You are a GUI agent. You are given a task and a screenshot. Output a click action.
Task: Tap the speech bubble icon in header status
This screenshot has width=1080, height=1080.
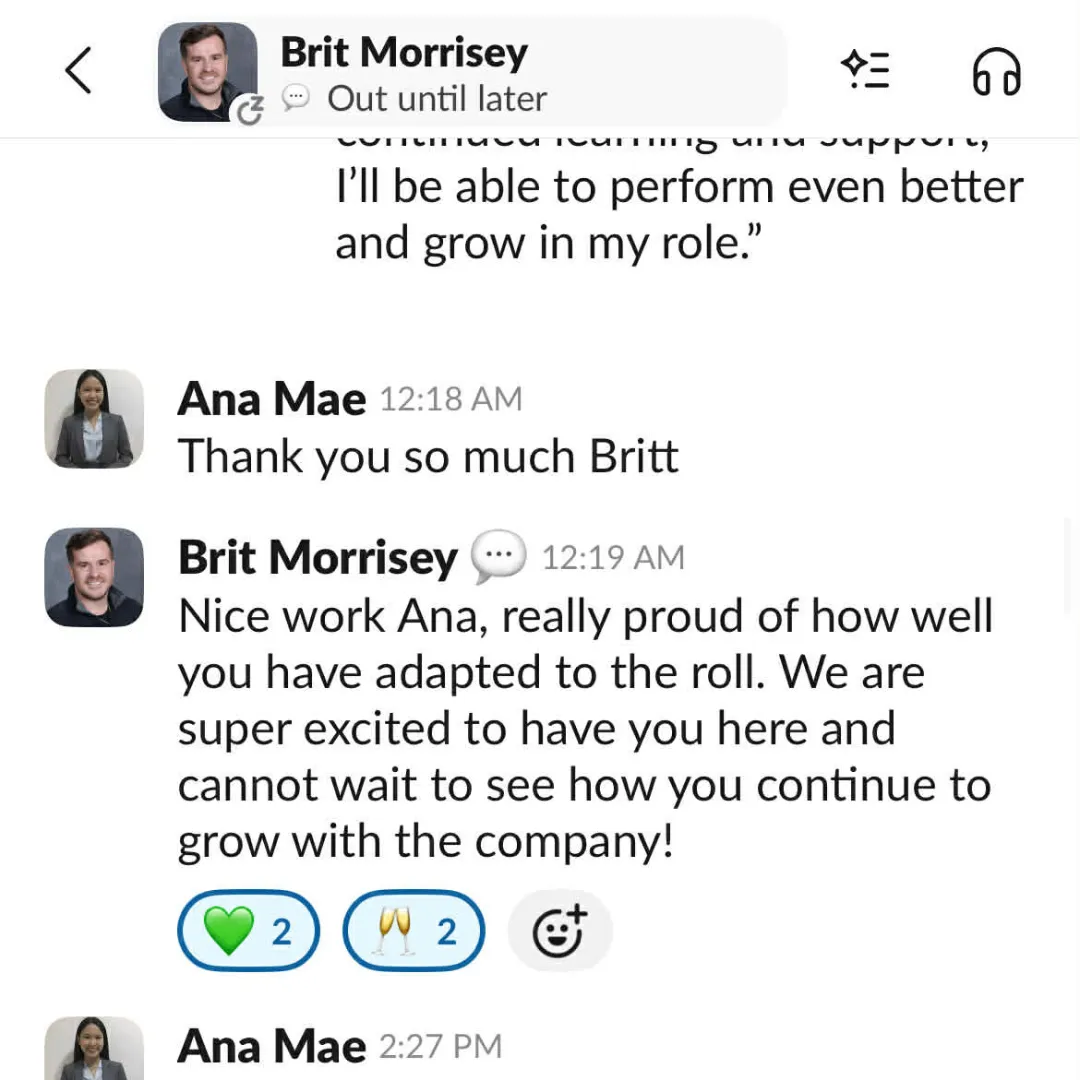pos(296,98)
